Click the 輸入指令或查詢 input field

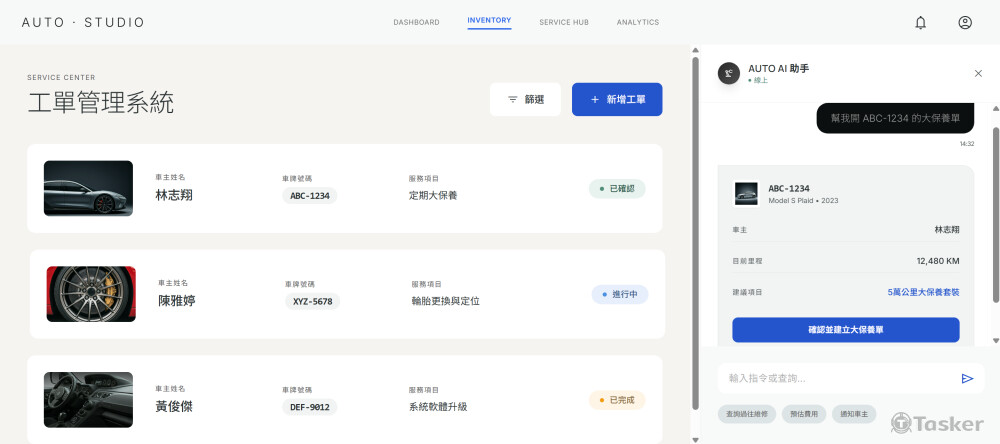point(835,378)
